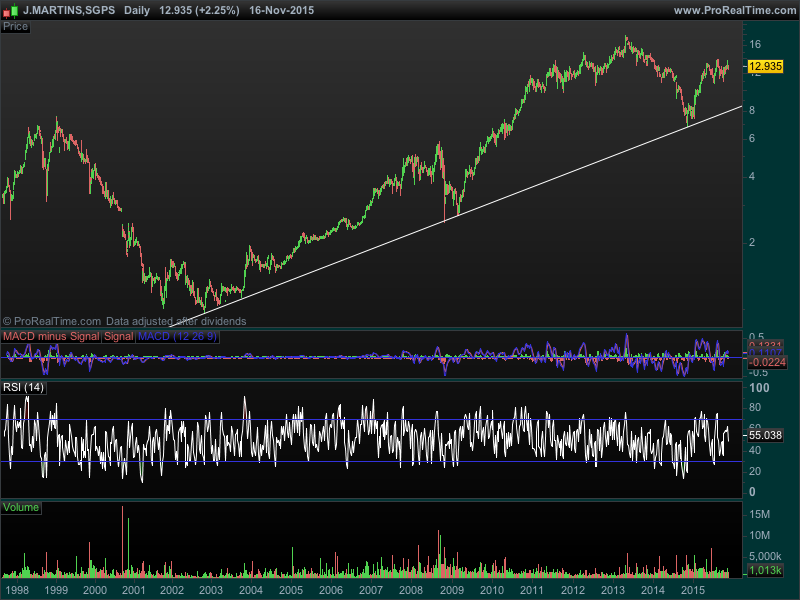The width and height of the screenshot is (800, 600).
Task: Click the 80 level on RSI axis
Action: click(755, 408)
